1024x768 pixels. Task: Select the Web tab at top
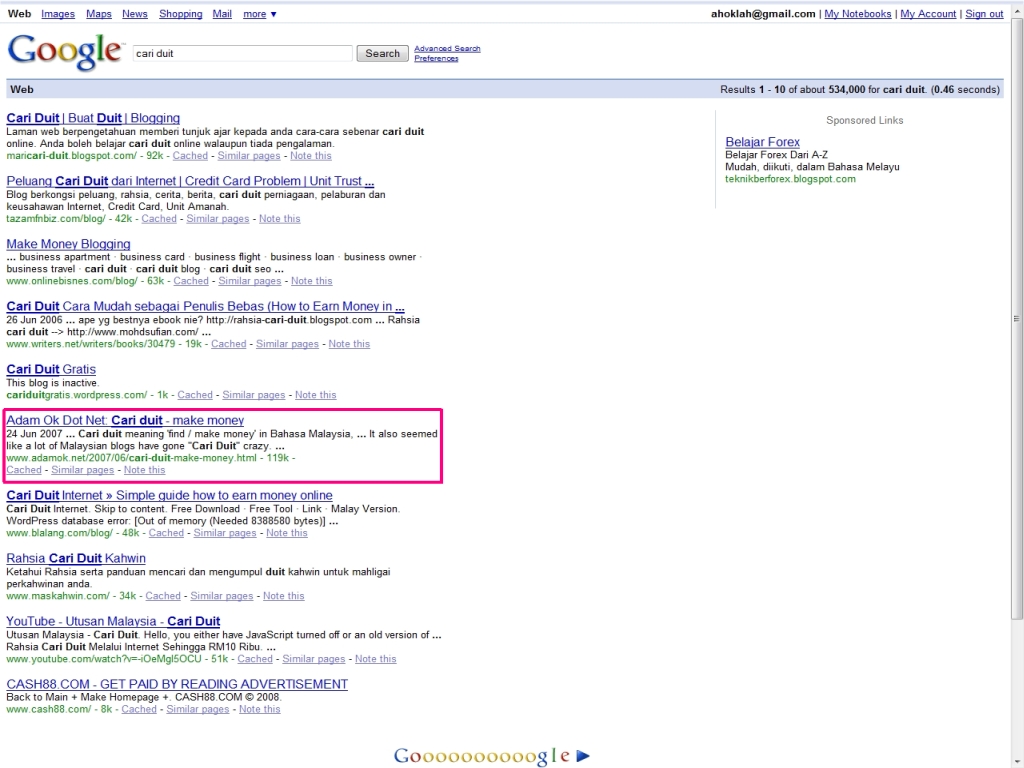19,14
